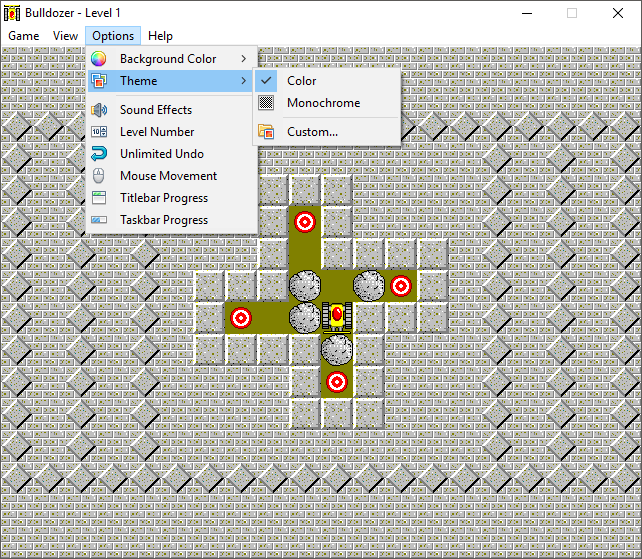Image resolution: width=642 pixels, height=559 pixels.
Task: Click the Theme menu icon
Action: pyautogui.click(x=99, y=81)
